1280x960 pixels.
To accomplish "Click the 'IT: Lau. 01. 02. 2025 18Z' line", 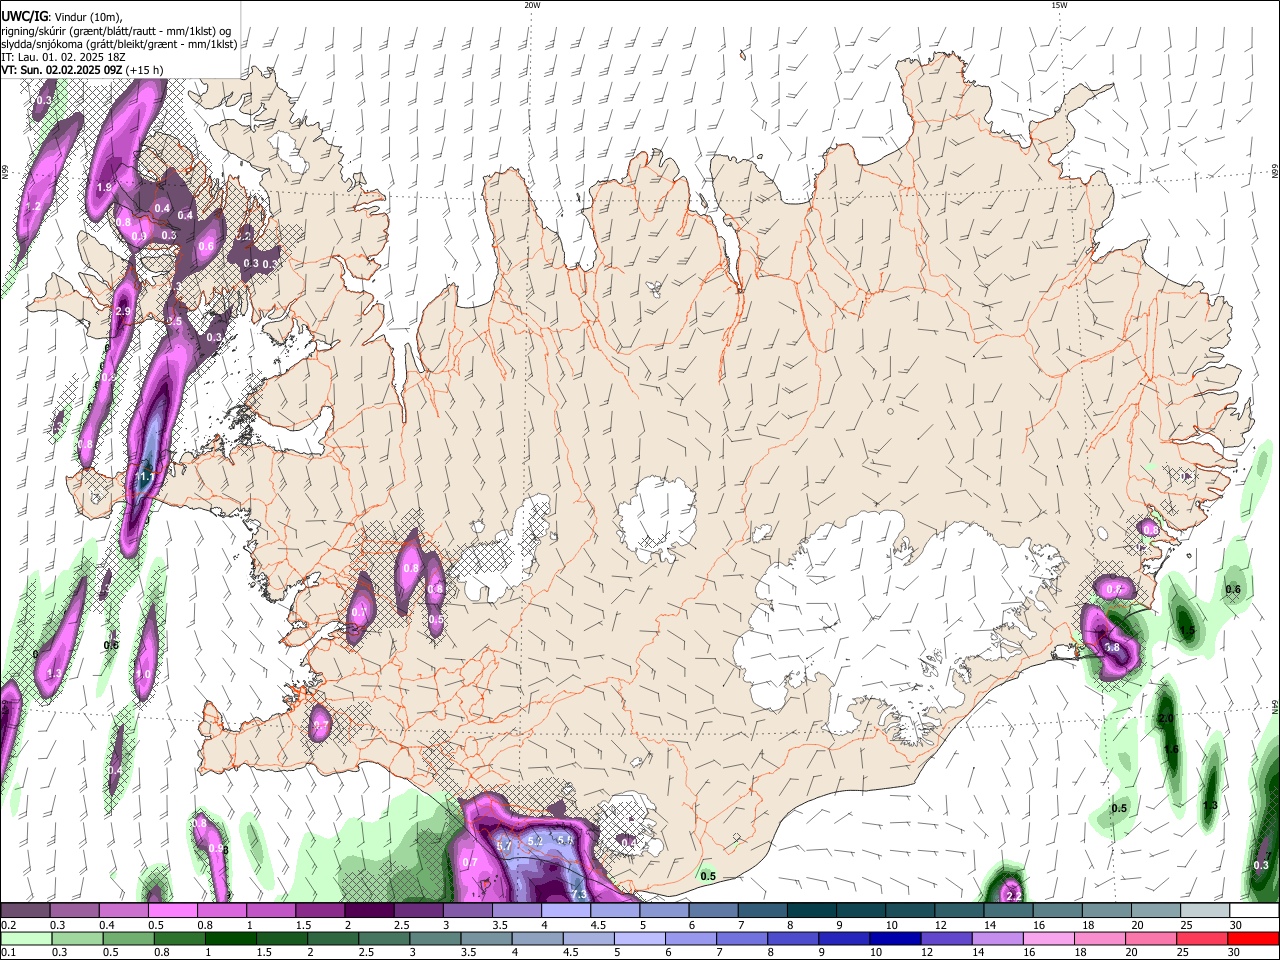I will click(61, 57).
